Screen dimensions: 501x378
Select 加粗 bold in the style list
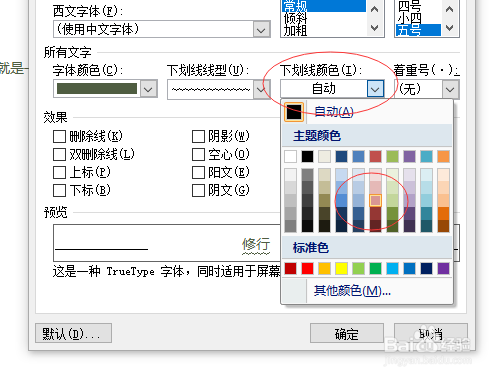[324, 30]
